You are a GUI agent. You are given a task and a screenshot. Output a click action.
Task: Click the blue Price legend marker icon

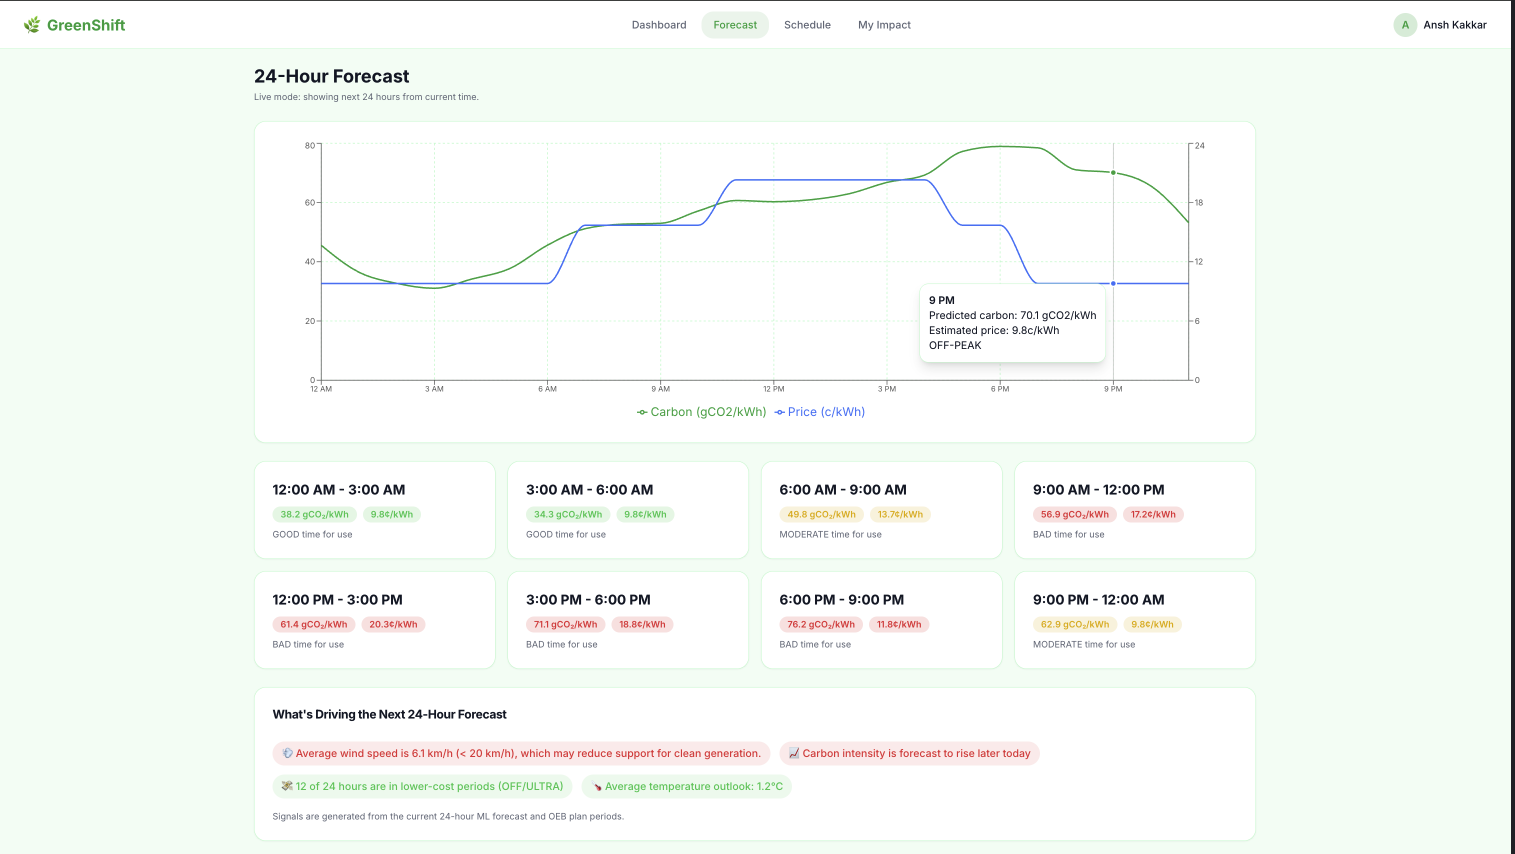779,412
